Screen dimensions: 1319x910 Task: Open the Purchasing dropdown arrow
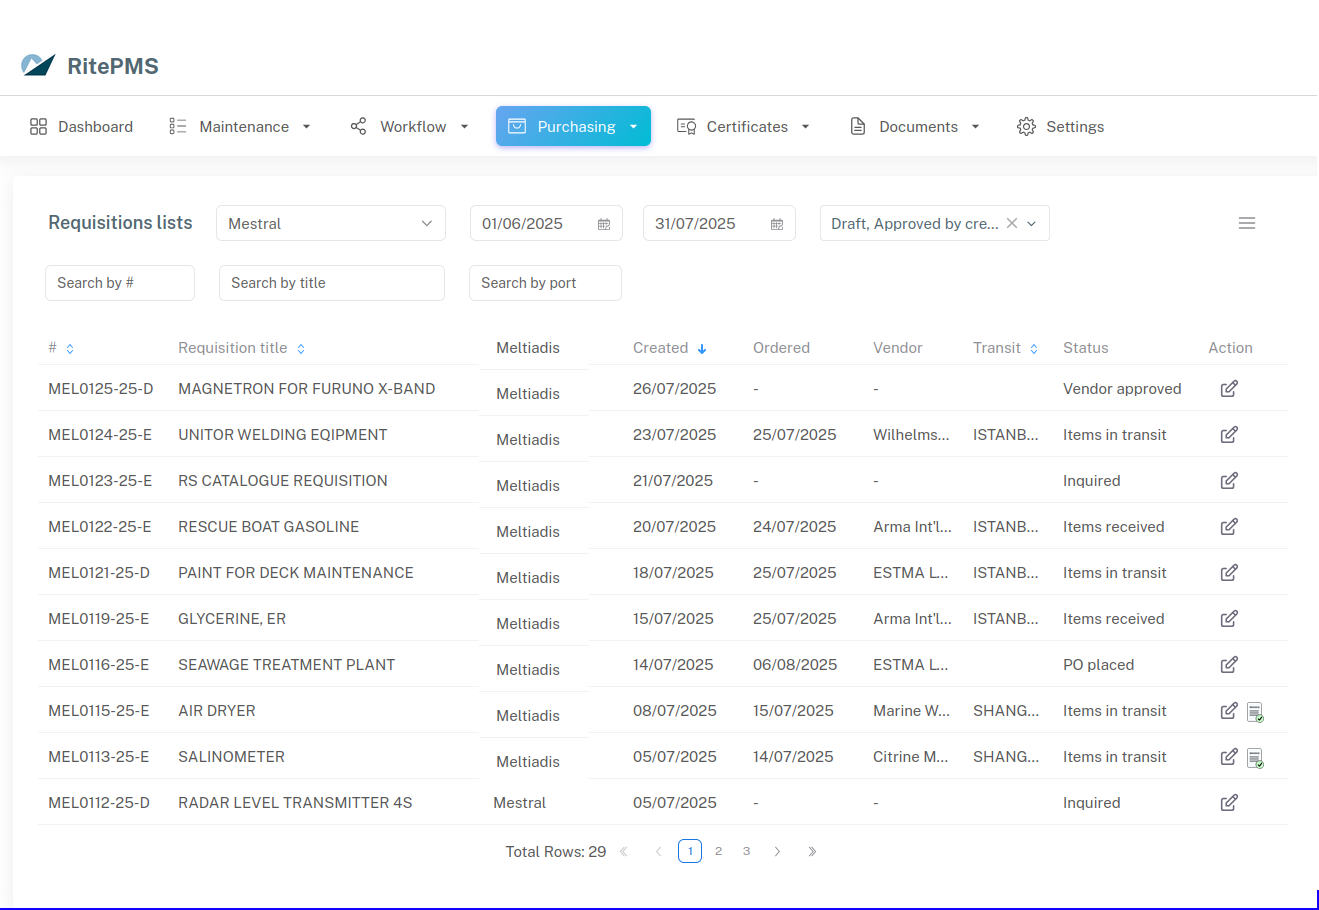coord(633,126)
